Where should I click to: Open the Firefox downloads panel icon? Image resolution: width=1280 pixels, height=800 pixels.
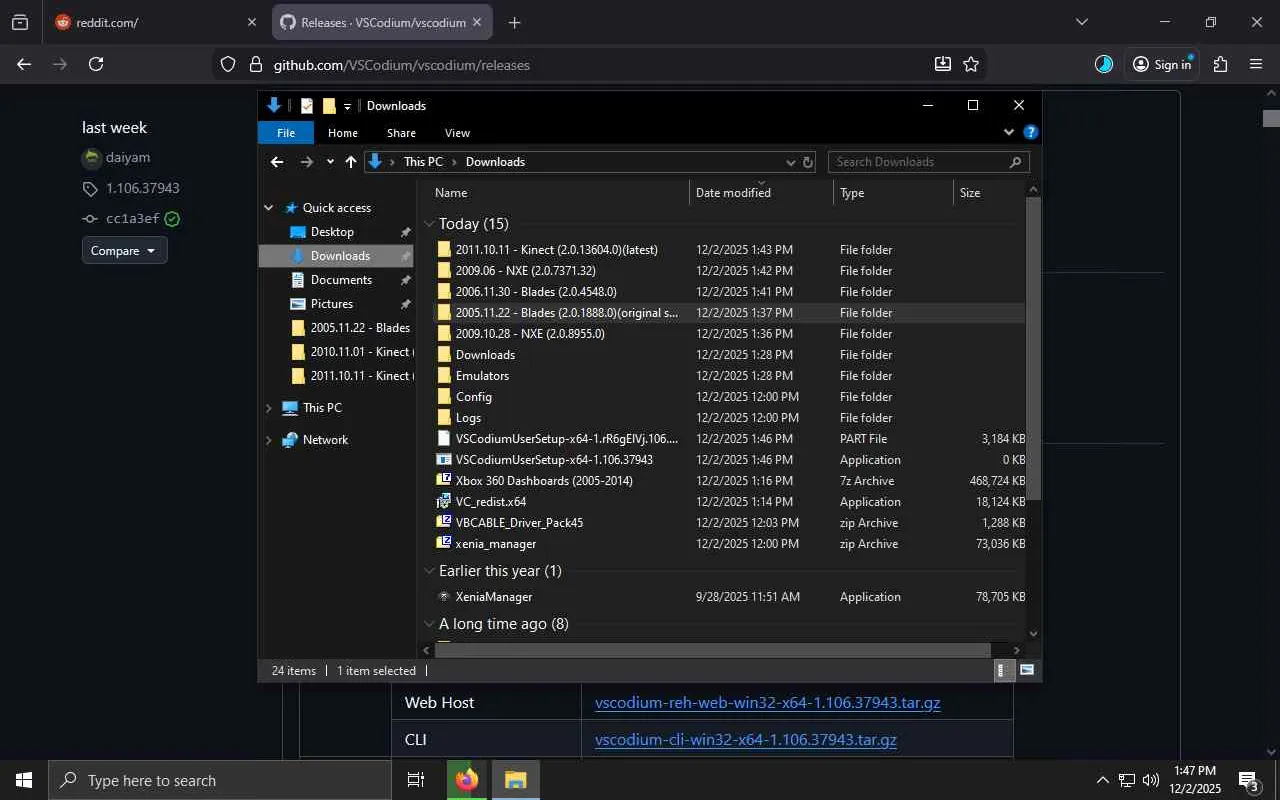tap(942, 64)
